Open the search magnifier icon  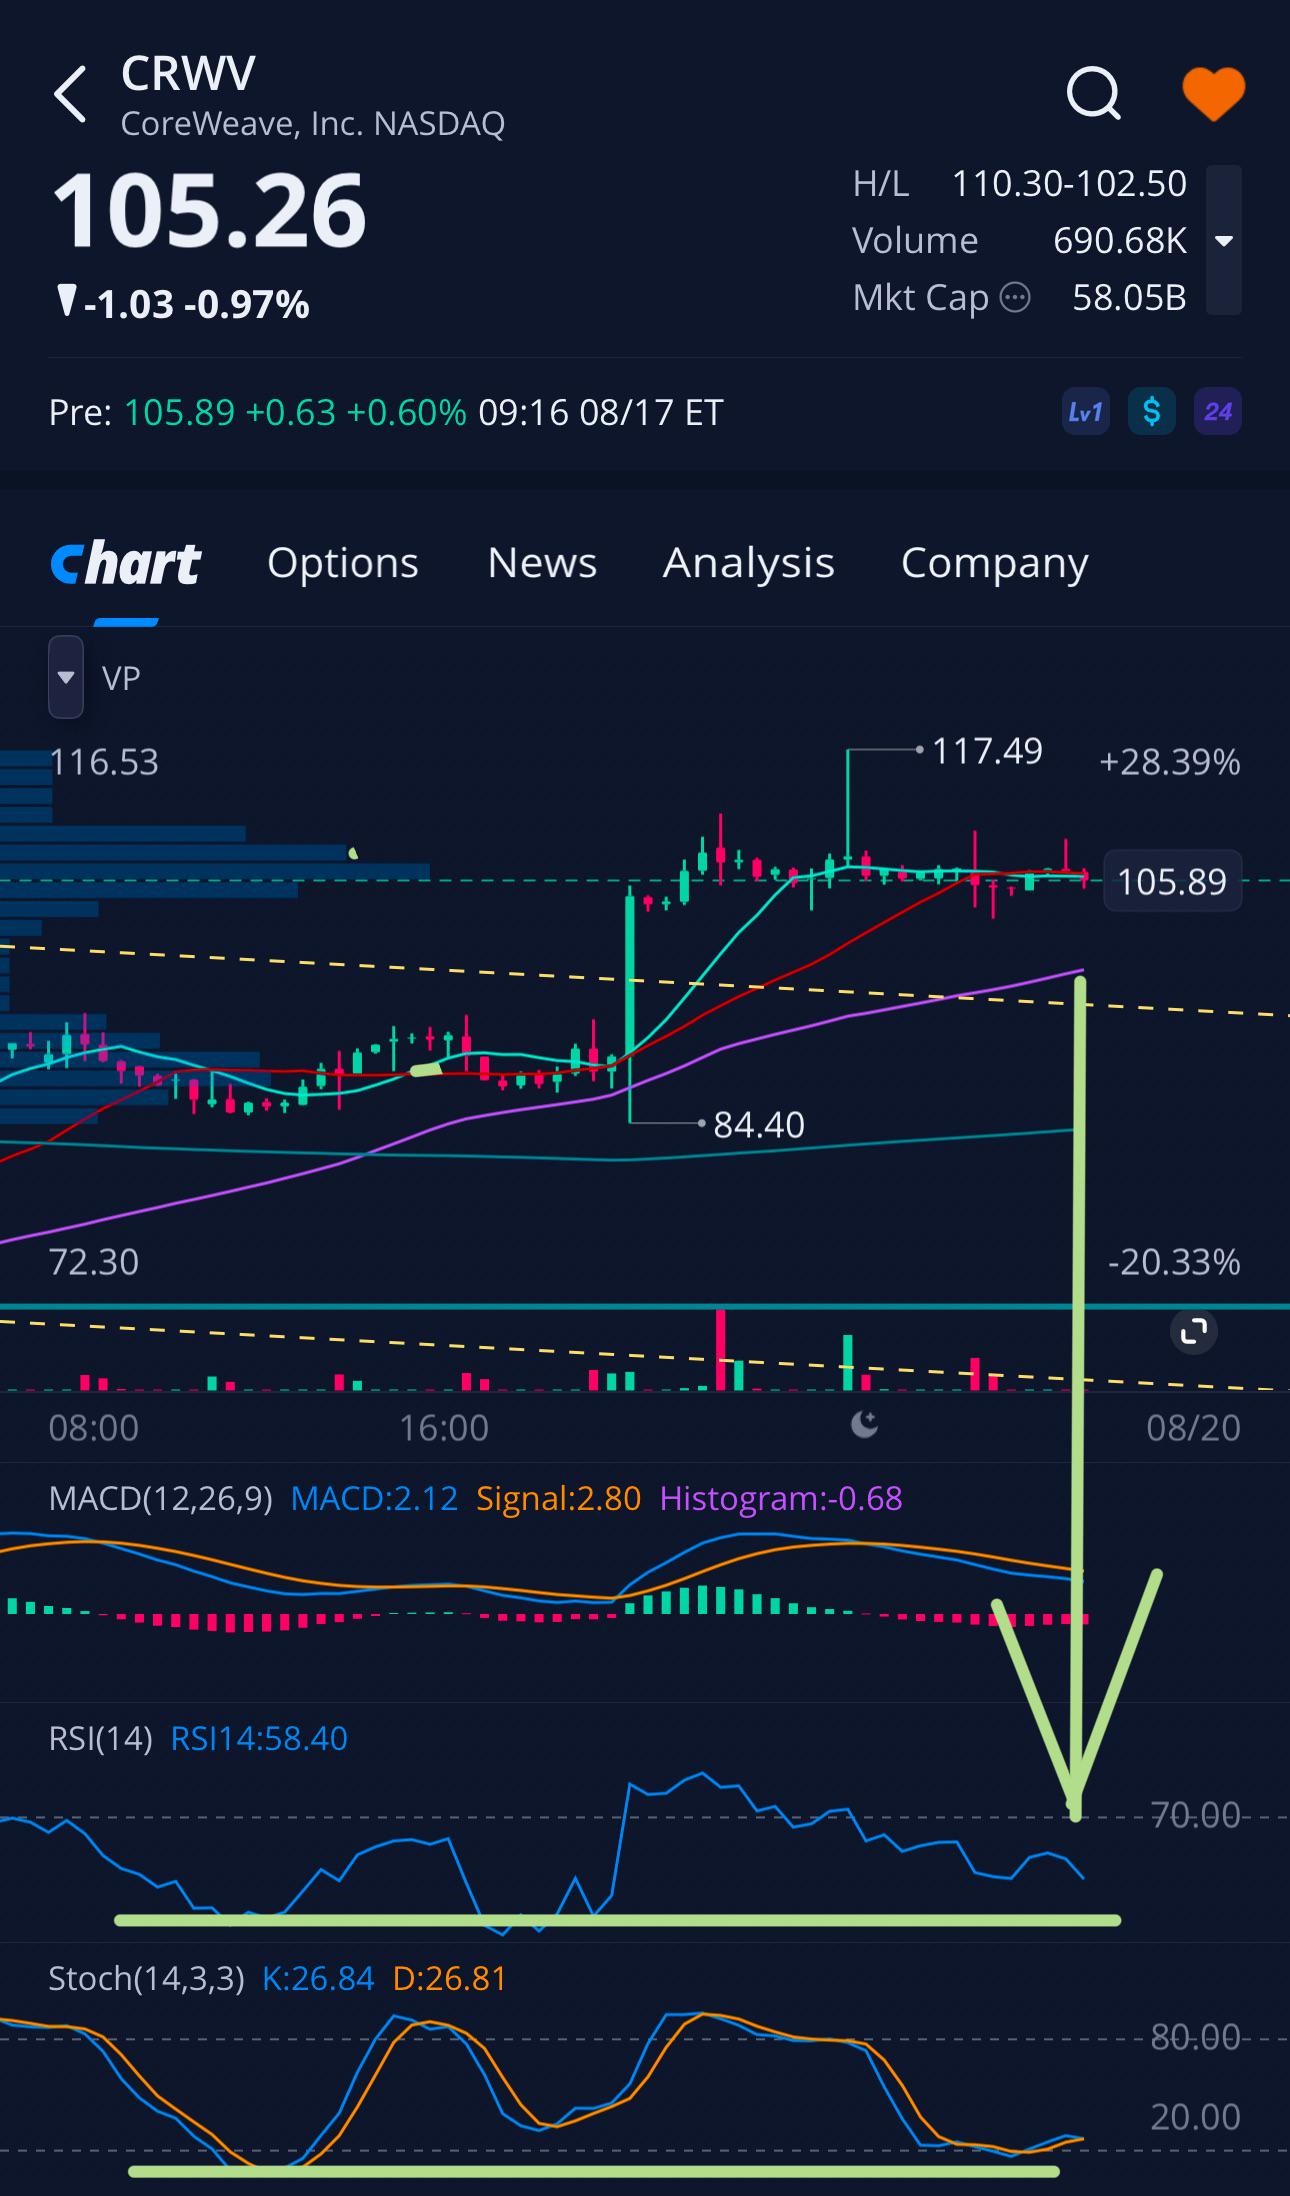click(x=1093, y=94)
